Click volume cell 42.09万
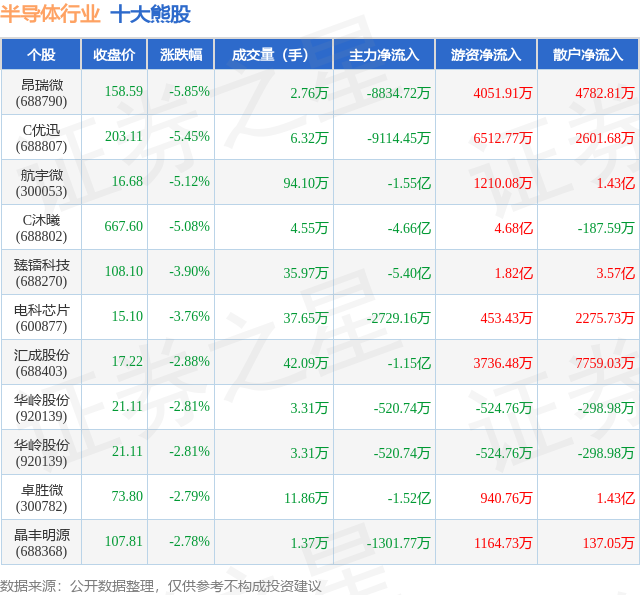Screen dimensions: 640x595 coord(306,363)
